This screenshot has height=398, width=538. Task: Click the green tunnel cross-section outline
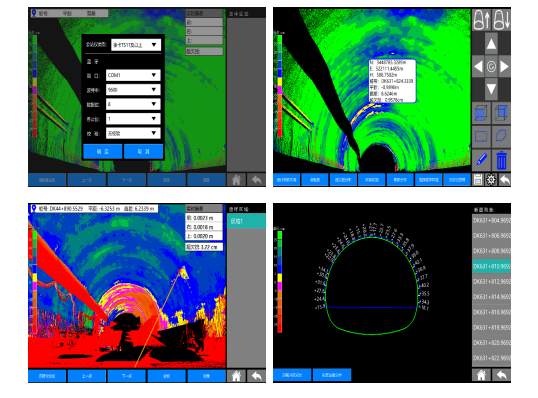pyautogui.click(x=372, y=285)
